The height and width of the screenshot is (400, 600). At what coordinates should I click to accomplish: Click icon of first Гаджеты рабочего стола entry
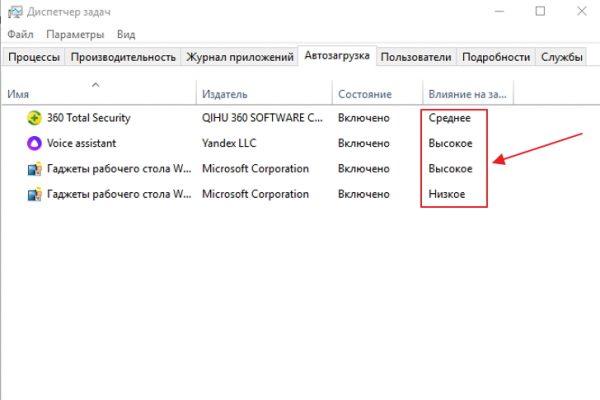point(34,169)
